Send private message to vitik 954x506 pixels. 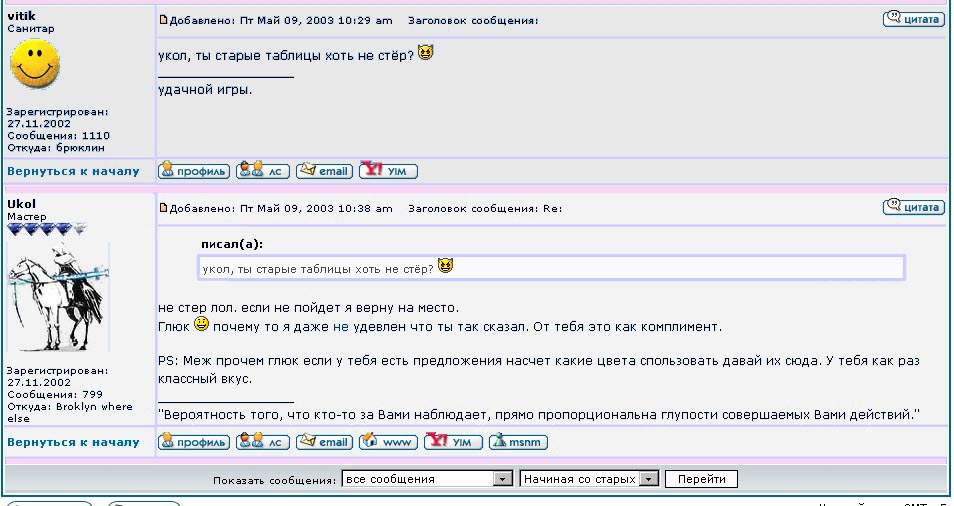[263, 171]
